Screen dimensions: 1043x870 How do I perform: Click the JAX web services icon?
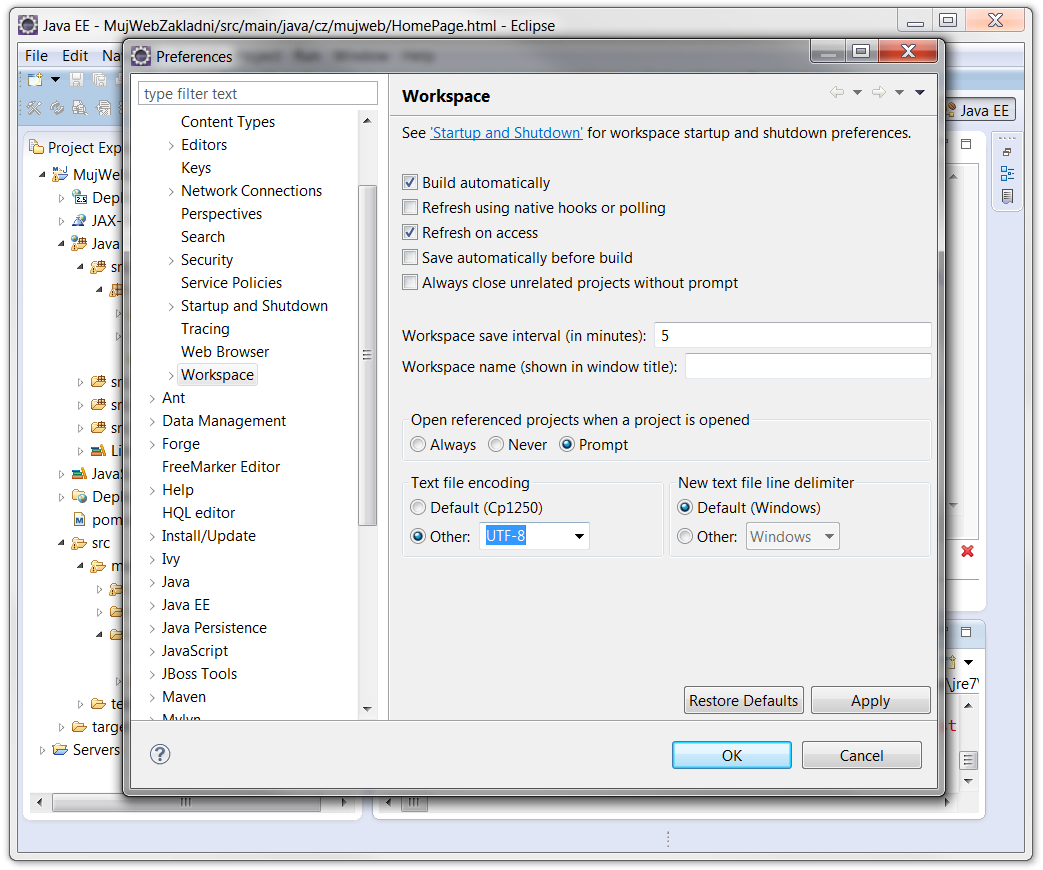coord(79,220)
